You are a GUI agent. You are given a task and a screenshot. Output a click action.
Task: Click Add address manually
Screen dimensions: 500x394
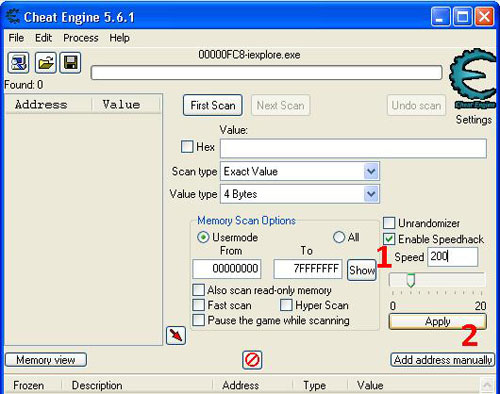(443, 360)
